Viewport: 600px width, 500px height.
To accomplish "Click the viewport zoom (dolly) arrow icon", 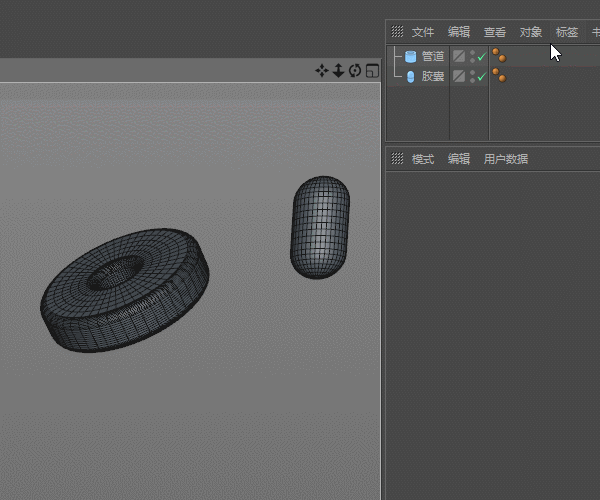I will click(338, 70).
